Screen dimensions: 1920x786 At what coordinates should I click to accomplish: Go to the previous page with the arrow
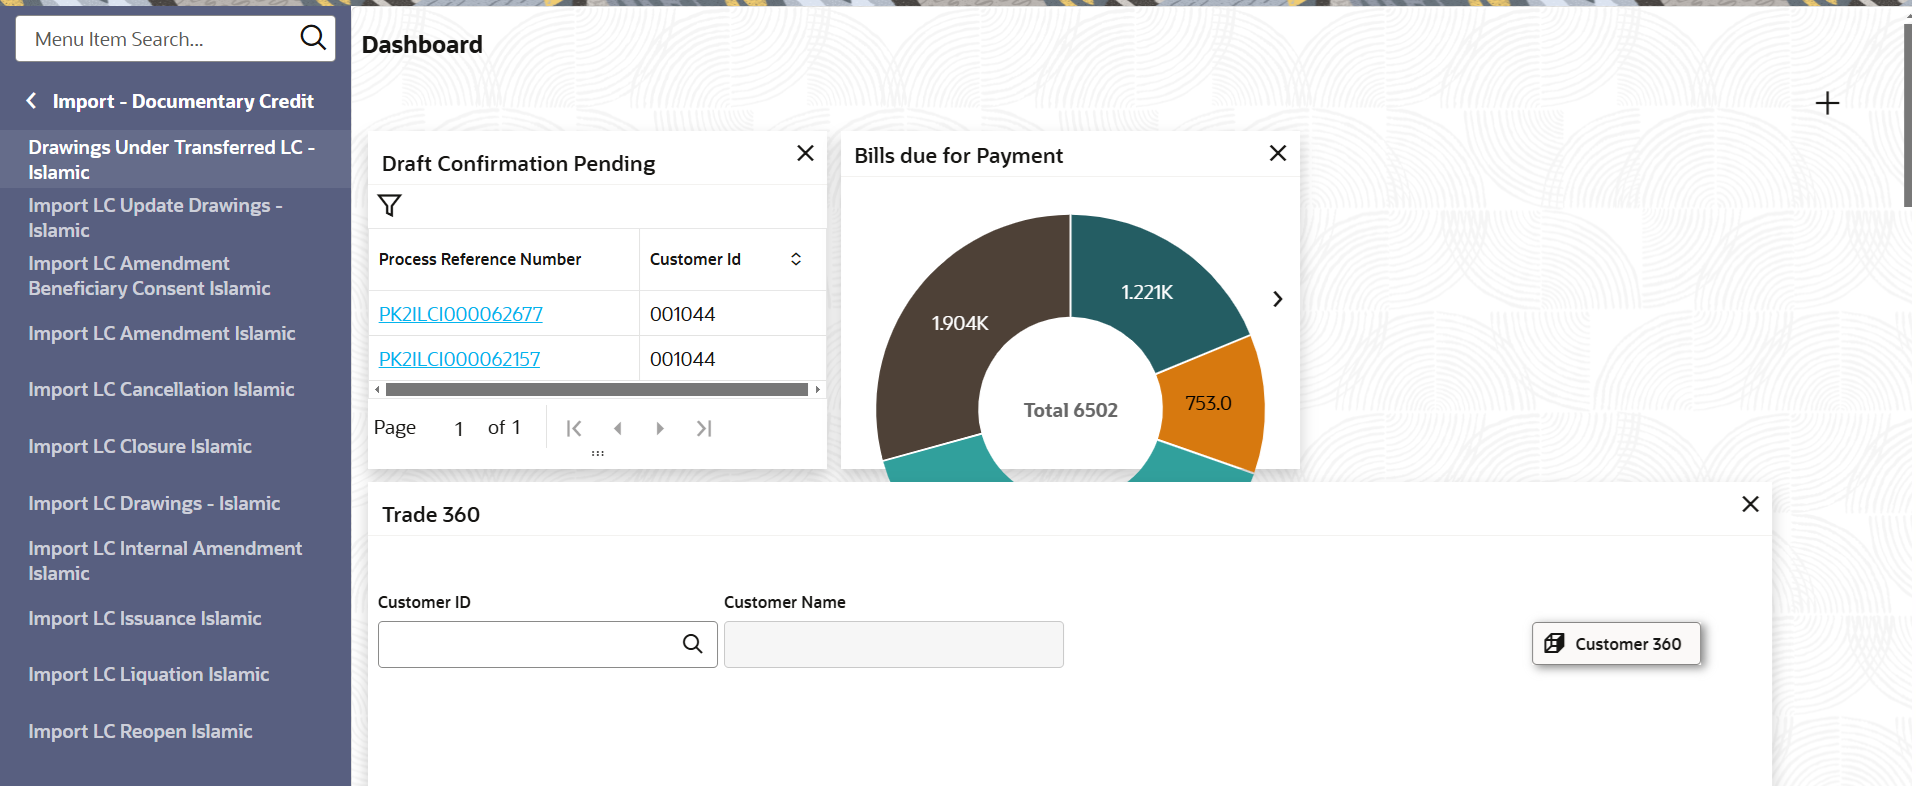(x=618, y=428)
